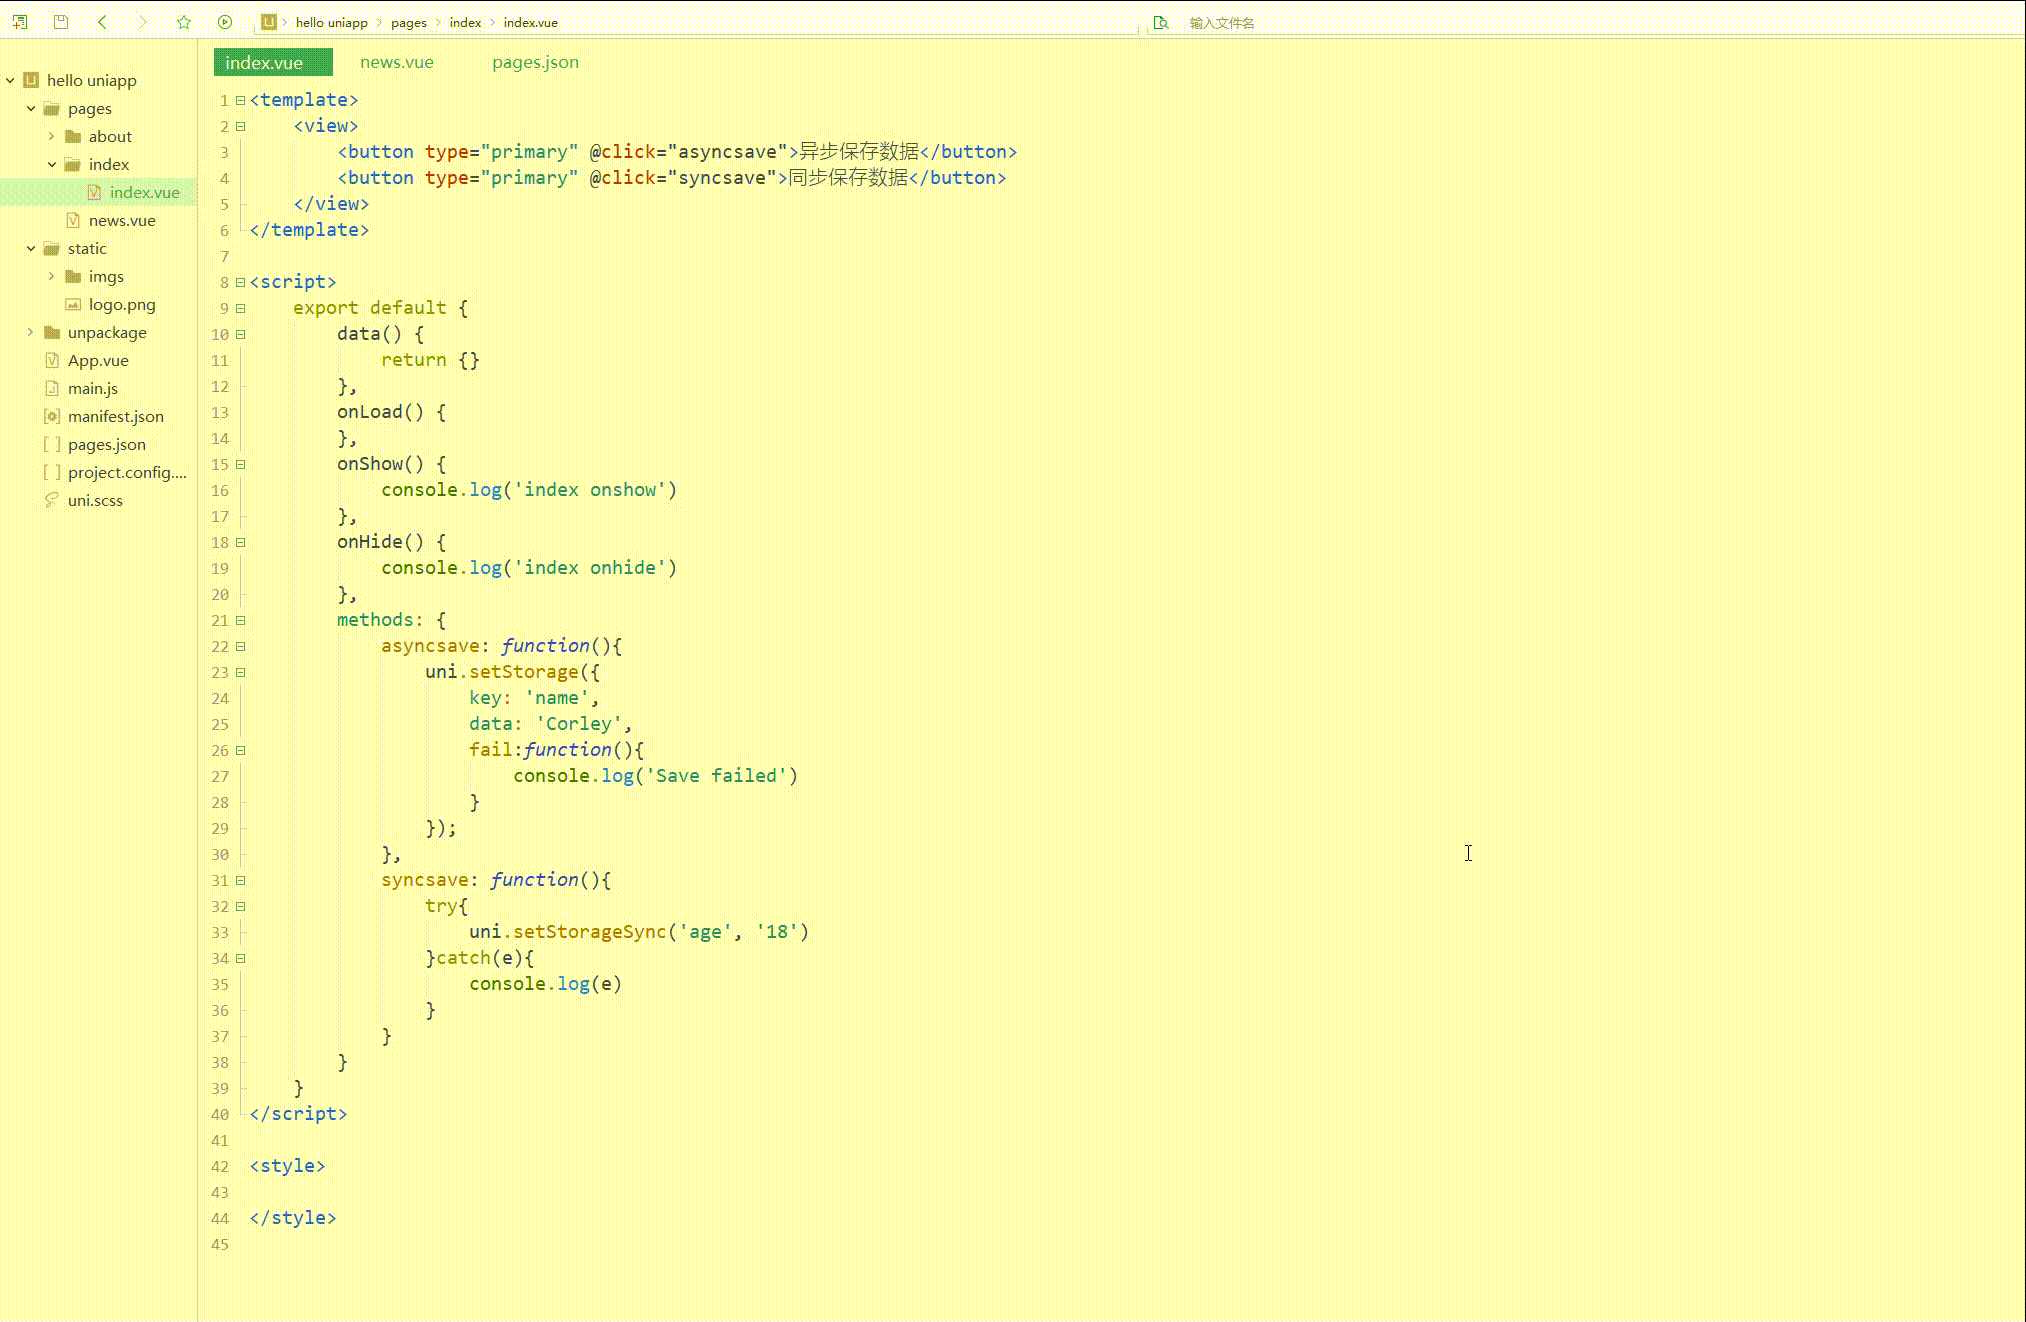Click the index folder icon
This screenshot has height=1322, width=2026.
[73, 164]
